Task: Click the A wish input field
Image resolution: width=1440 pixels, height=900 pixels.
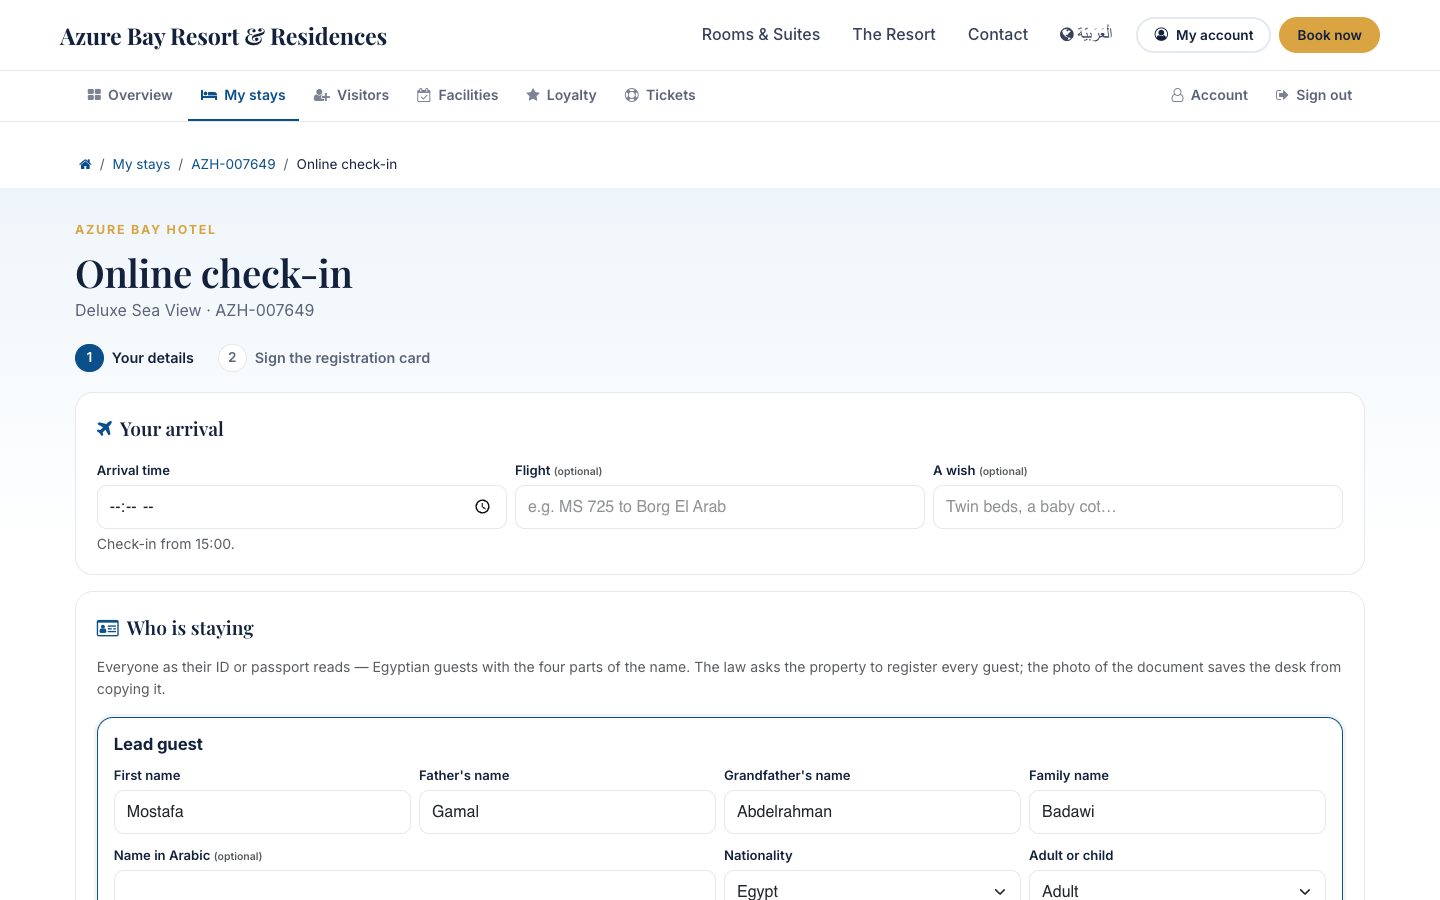Action: pyautogui.click(x=1138, y=507)
